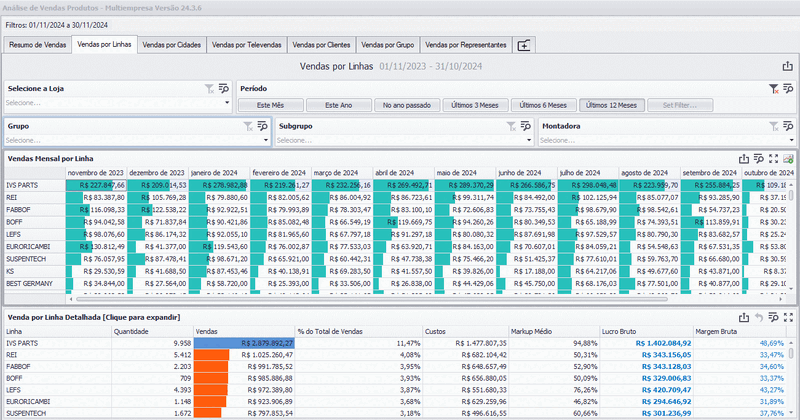Select the novembro de 2023 column header
The image size is (800, 420).
[x=96, y=173]
